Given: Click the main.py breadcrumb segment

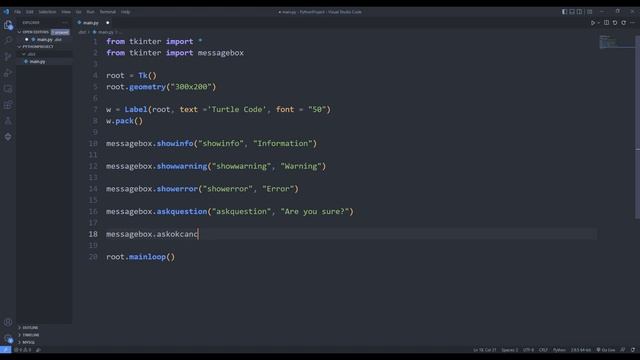Looking at the screenshot, I should pyautogui.click(x=103, y=32).
